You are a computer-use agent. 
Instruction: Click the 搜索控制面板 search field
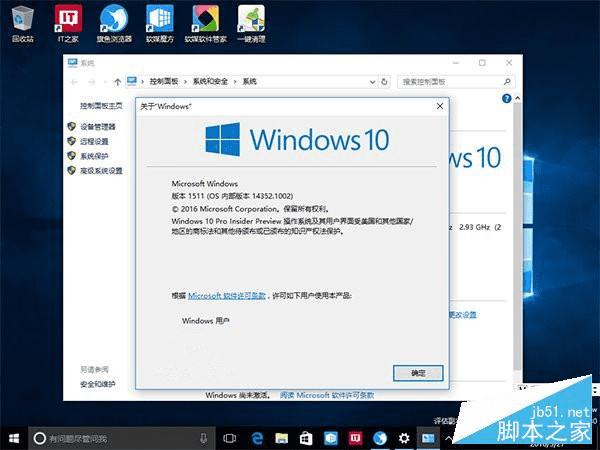[456, 82]
